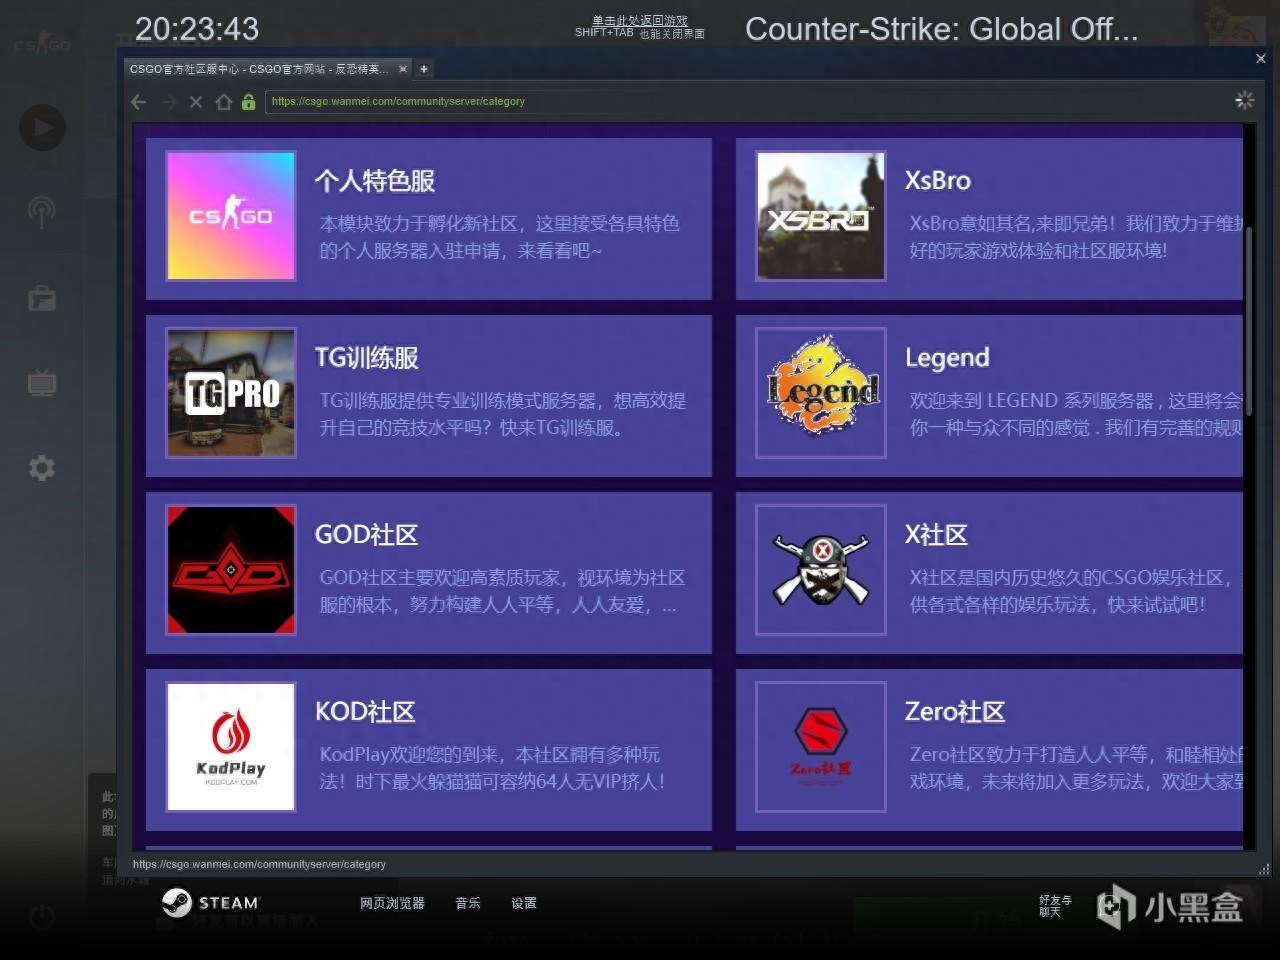Click the green secure-site lock icon
Viewport: 1280px width, 960px height.
[x=248, y=101]
